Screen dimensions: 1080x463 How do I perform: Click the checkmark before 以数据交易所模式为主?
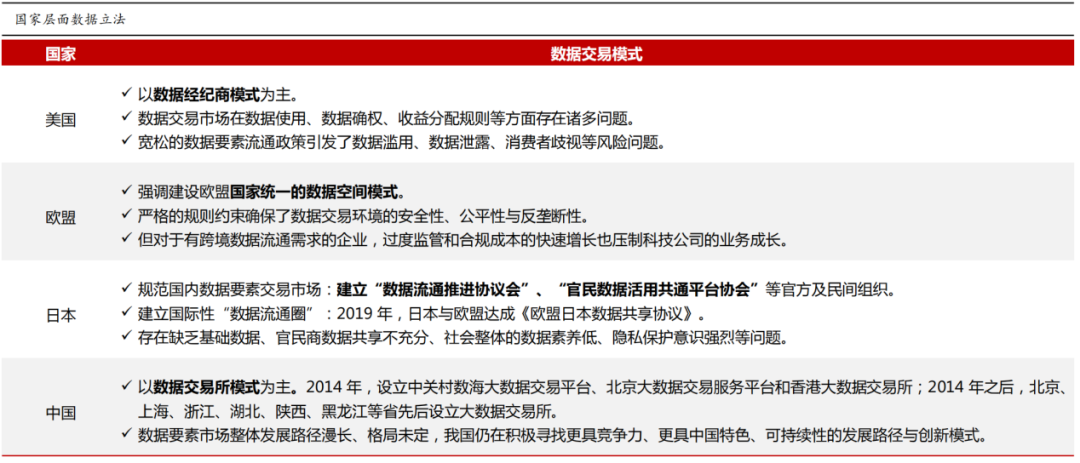126,385
